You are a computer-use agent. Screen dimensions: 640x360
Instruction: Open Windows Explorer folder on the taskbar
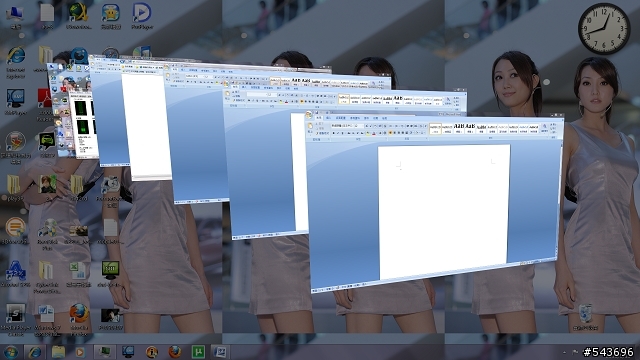click(58, 352)
